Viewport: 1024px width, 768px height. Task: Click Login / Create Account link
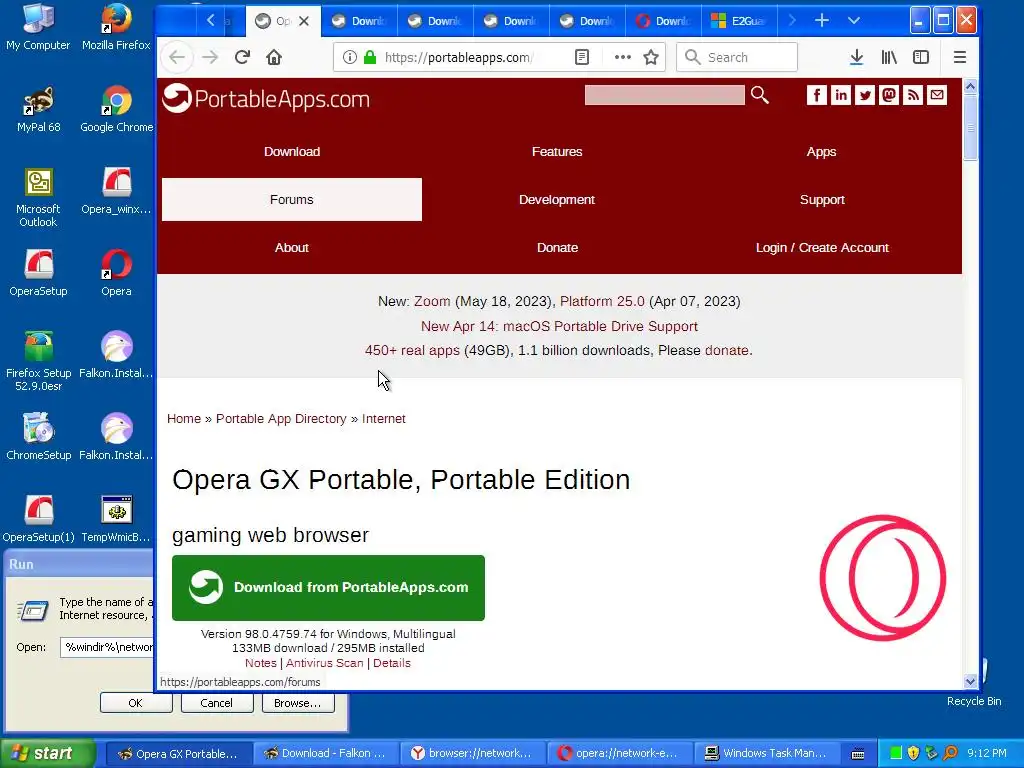(x=822, y=248)
